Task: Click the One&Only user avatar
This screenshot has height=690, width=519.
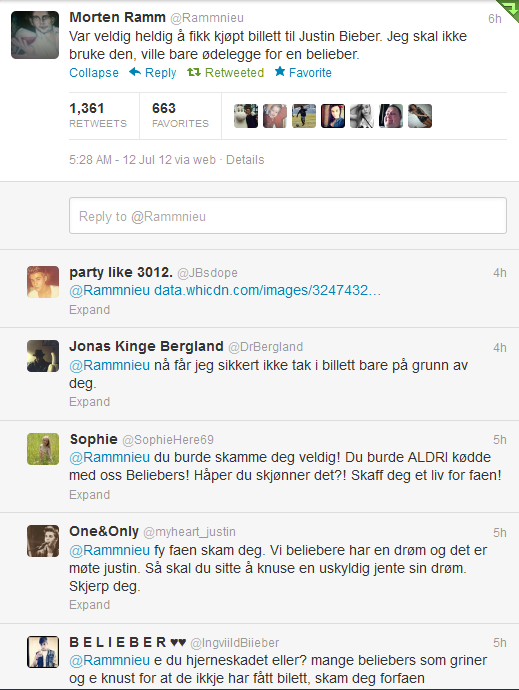Action: click(x=43, y=541)
